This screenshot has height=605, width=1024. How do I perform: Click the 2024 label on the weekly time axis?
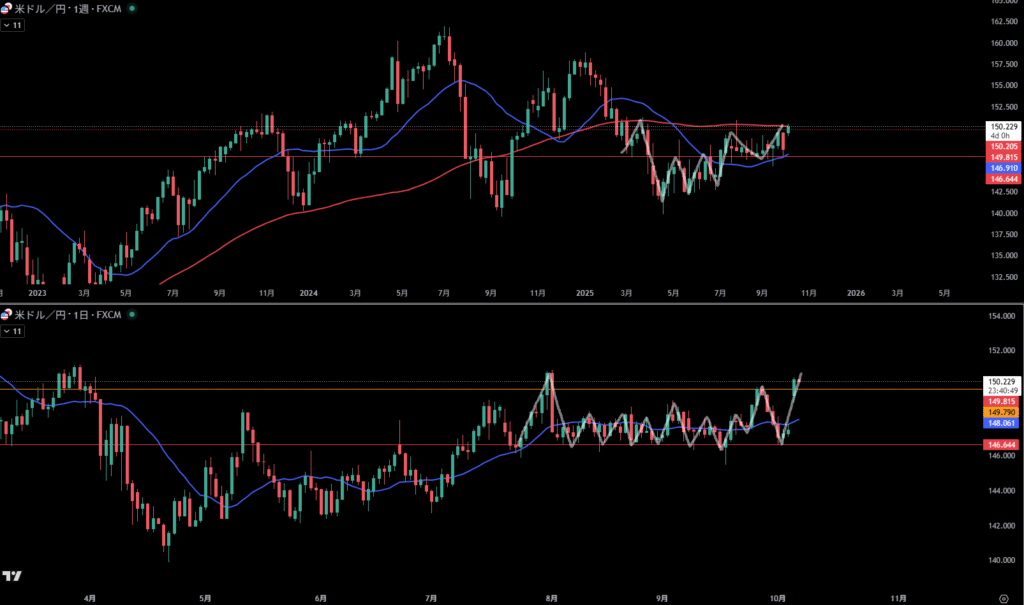pyautogui.click(x=308, y=293)
